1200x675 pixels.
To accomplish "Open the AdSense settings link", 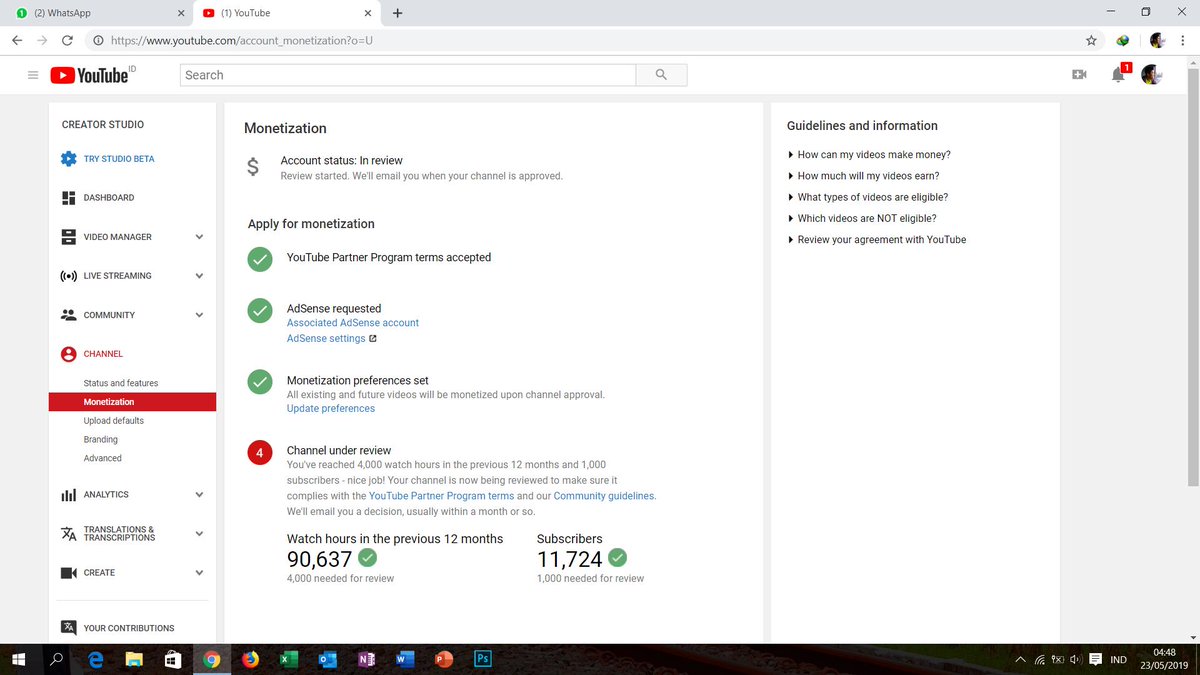I will point(326,339).
